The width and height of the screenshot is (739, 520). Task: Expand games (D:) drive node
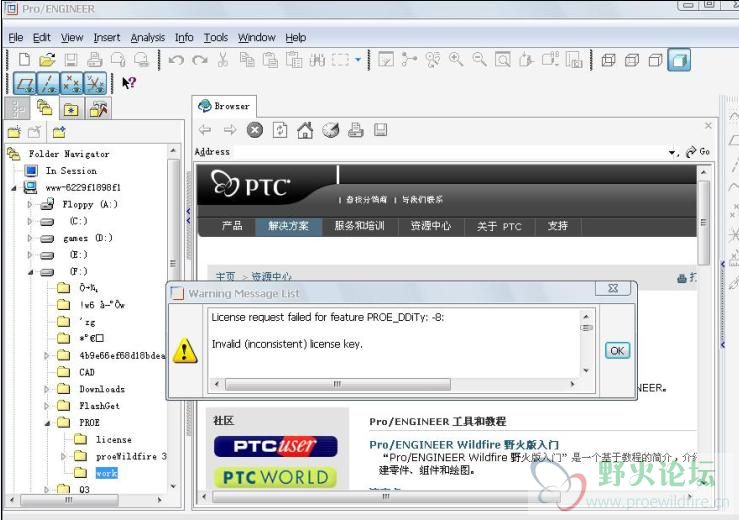[30, 238]
